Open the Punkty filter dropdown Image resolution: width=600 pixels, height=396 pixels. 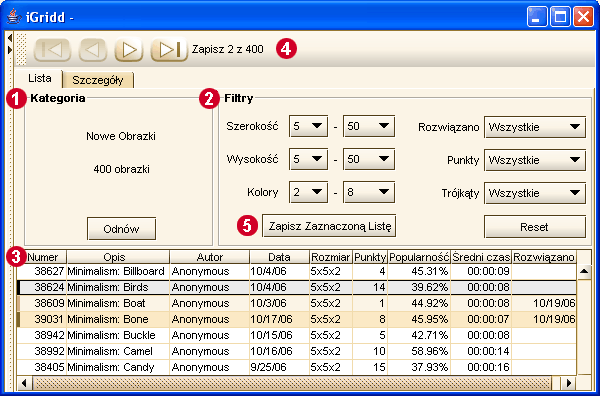click(x=535, y=160)
